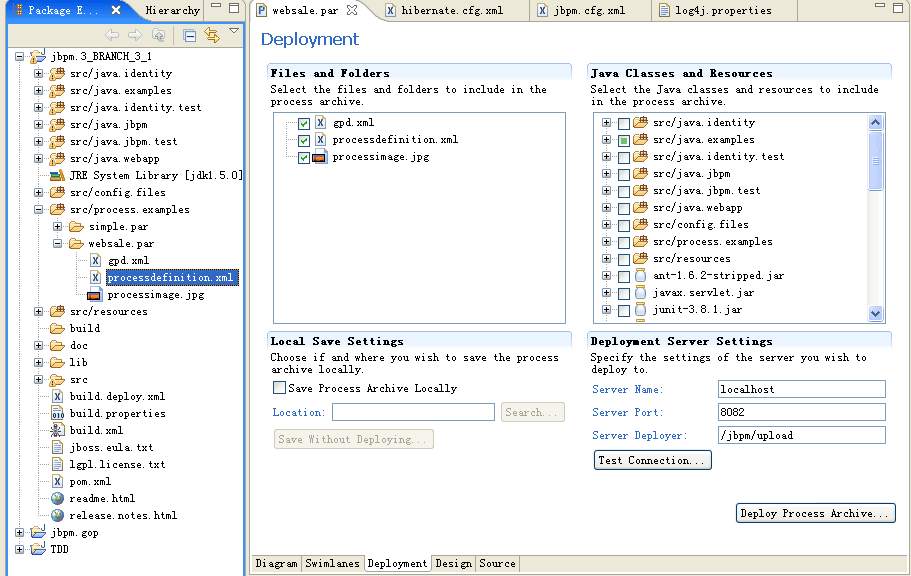The height and width of the screenshot is (576, 911).
Task: Click the readme.html globe icon
Action: pyautogui.click(x=57, y=498)
